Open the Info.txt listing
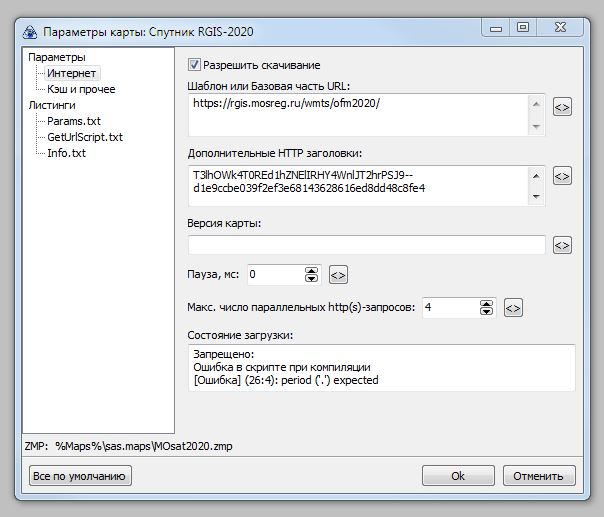This screenshot has width=604, height=517. coord(68,153)
